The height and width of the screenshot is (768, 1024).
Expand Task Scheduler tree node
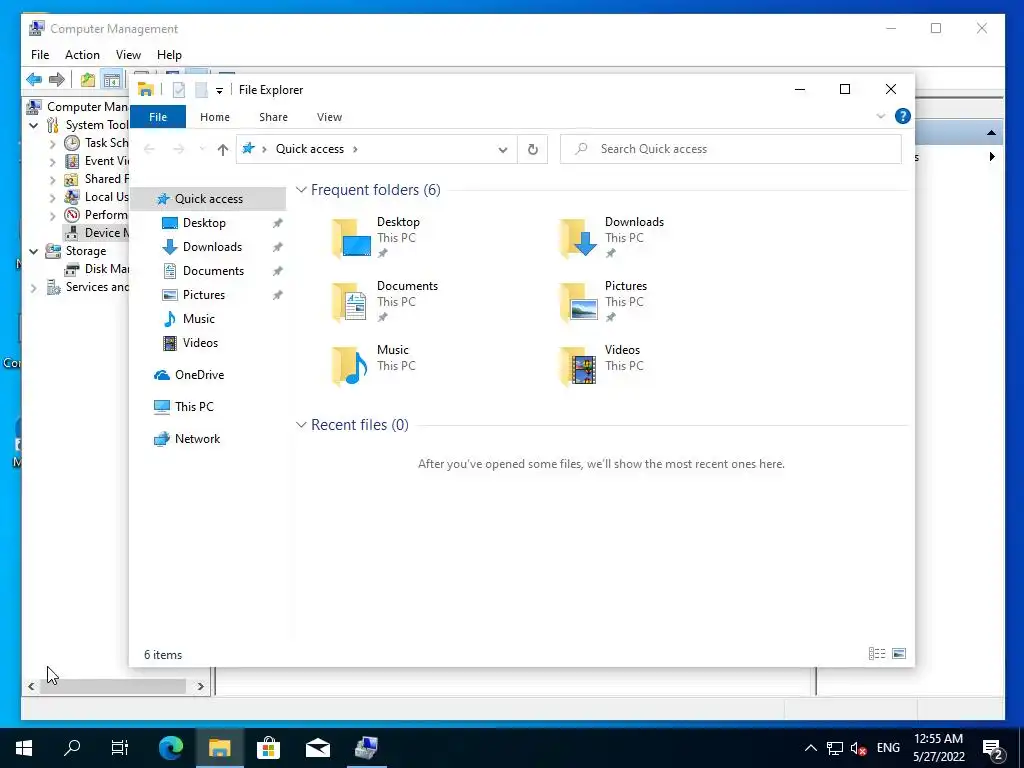click(53, 143)
